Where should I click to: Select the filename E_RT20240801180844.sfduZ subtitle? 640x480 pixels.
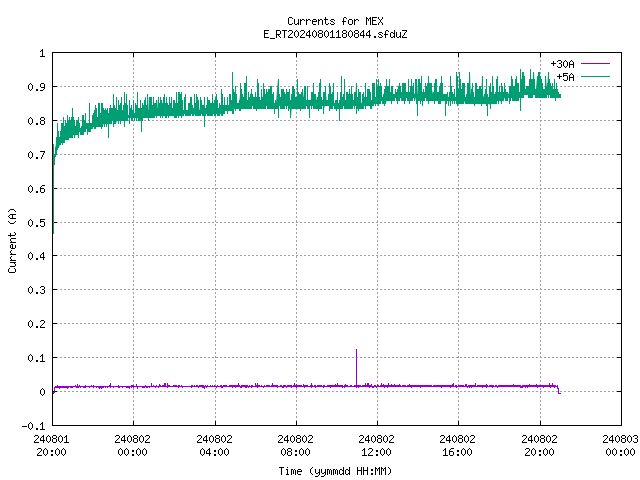pos(335,34)
